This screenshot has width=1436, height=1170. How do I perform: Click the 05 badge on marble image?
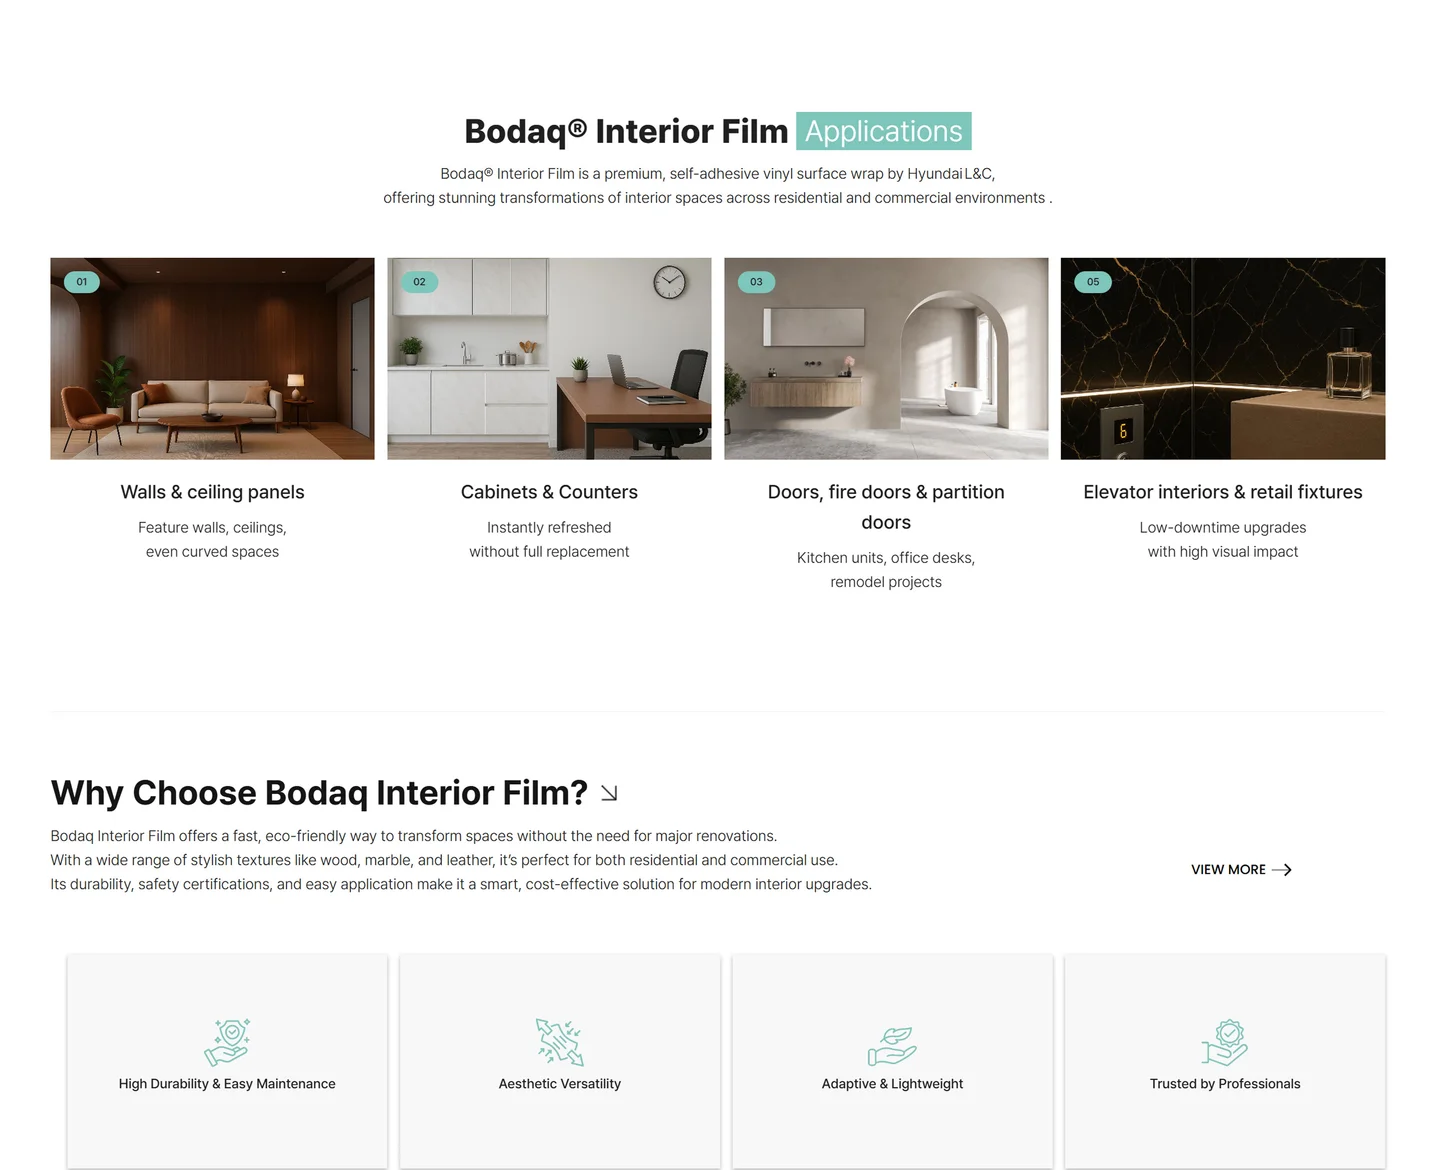(x=1093, y=282)
